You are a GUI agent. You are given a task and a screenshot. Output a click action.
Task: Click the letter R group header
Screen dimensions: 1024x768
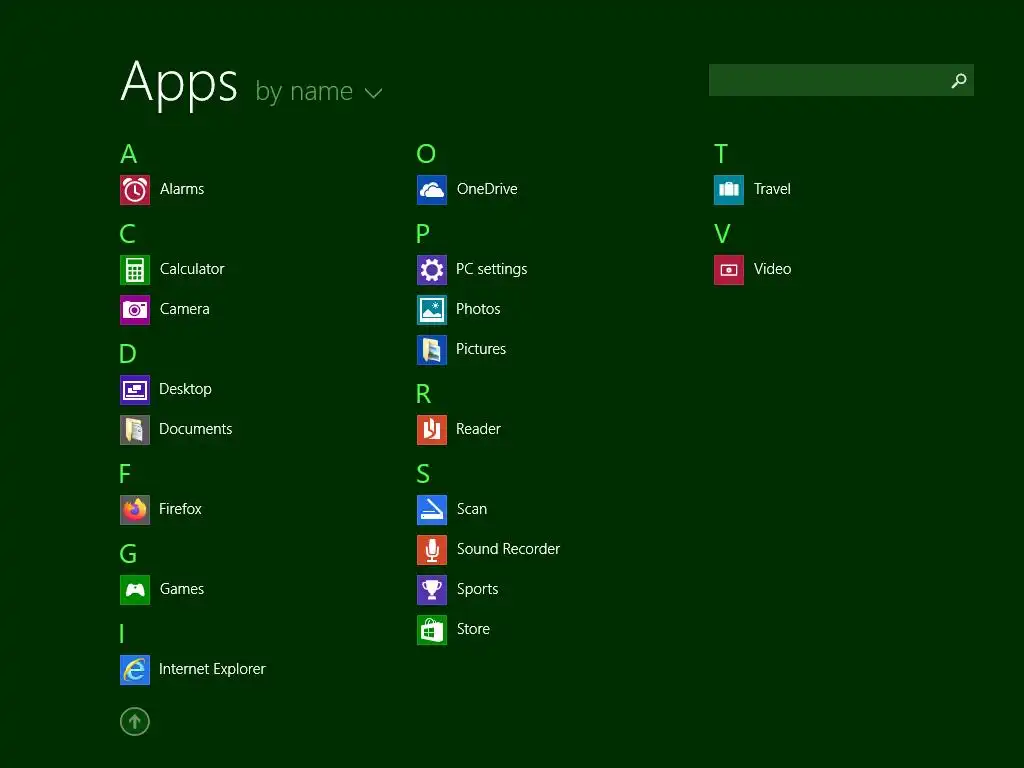tap(423, 394)
